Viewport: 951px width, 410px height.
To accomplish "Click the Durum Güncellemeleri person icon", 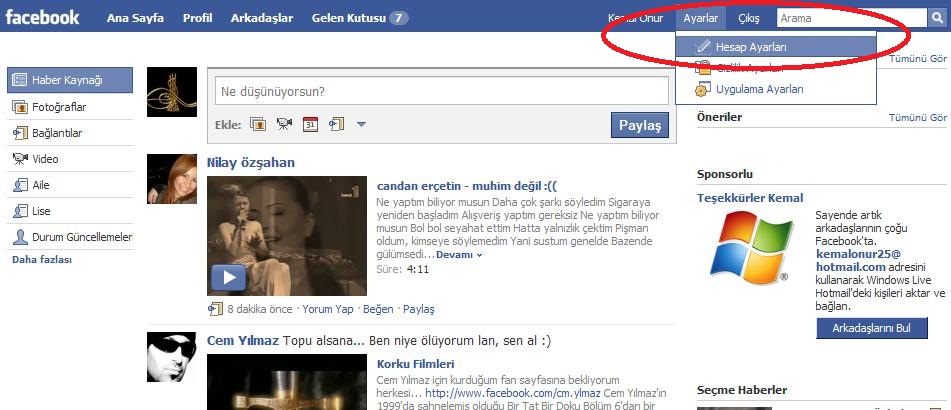I will 19,237.
